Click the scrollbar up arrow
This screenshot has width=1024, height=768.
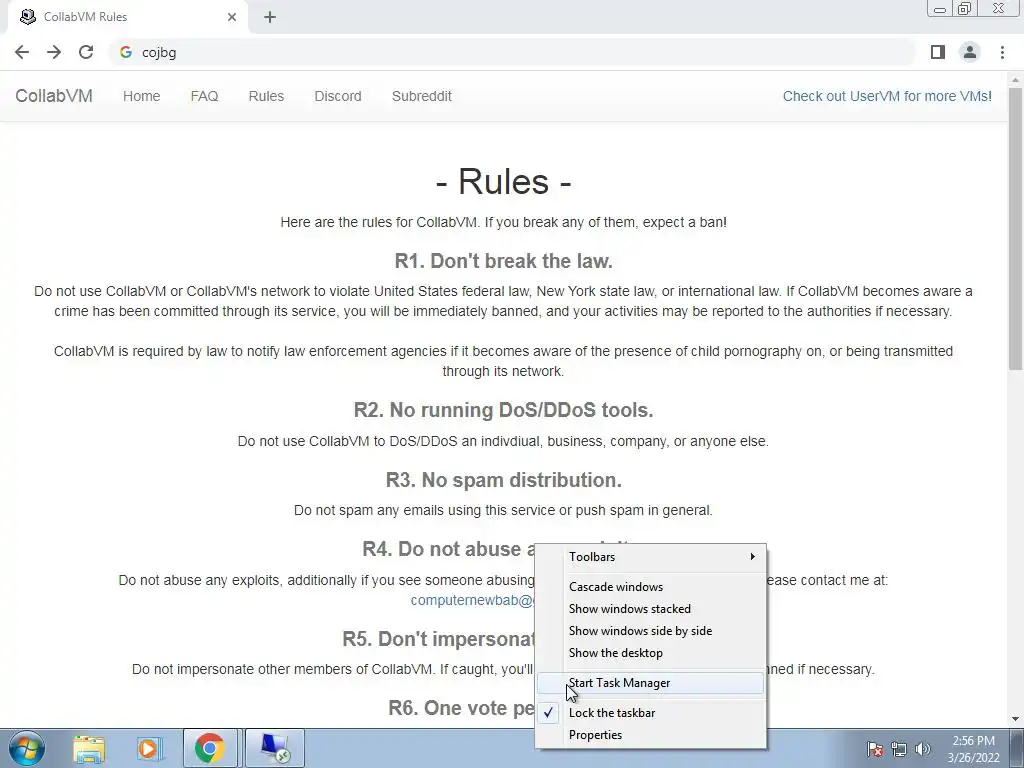(x=1016, y=80)
